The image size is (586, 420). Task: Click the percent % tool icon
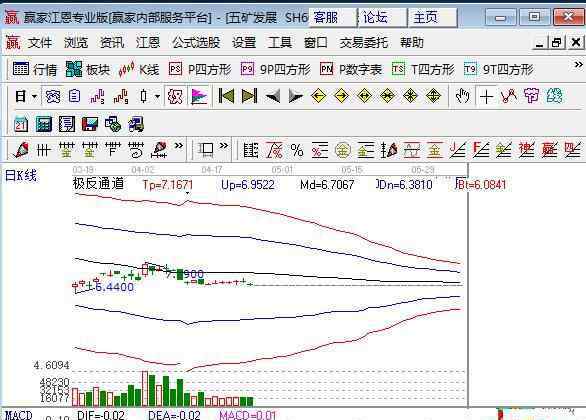tap(297, 151)
